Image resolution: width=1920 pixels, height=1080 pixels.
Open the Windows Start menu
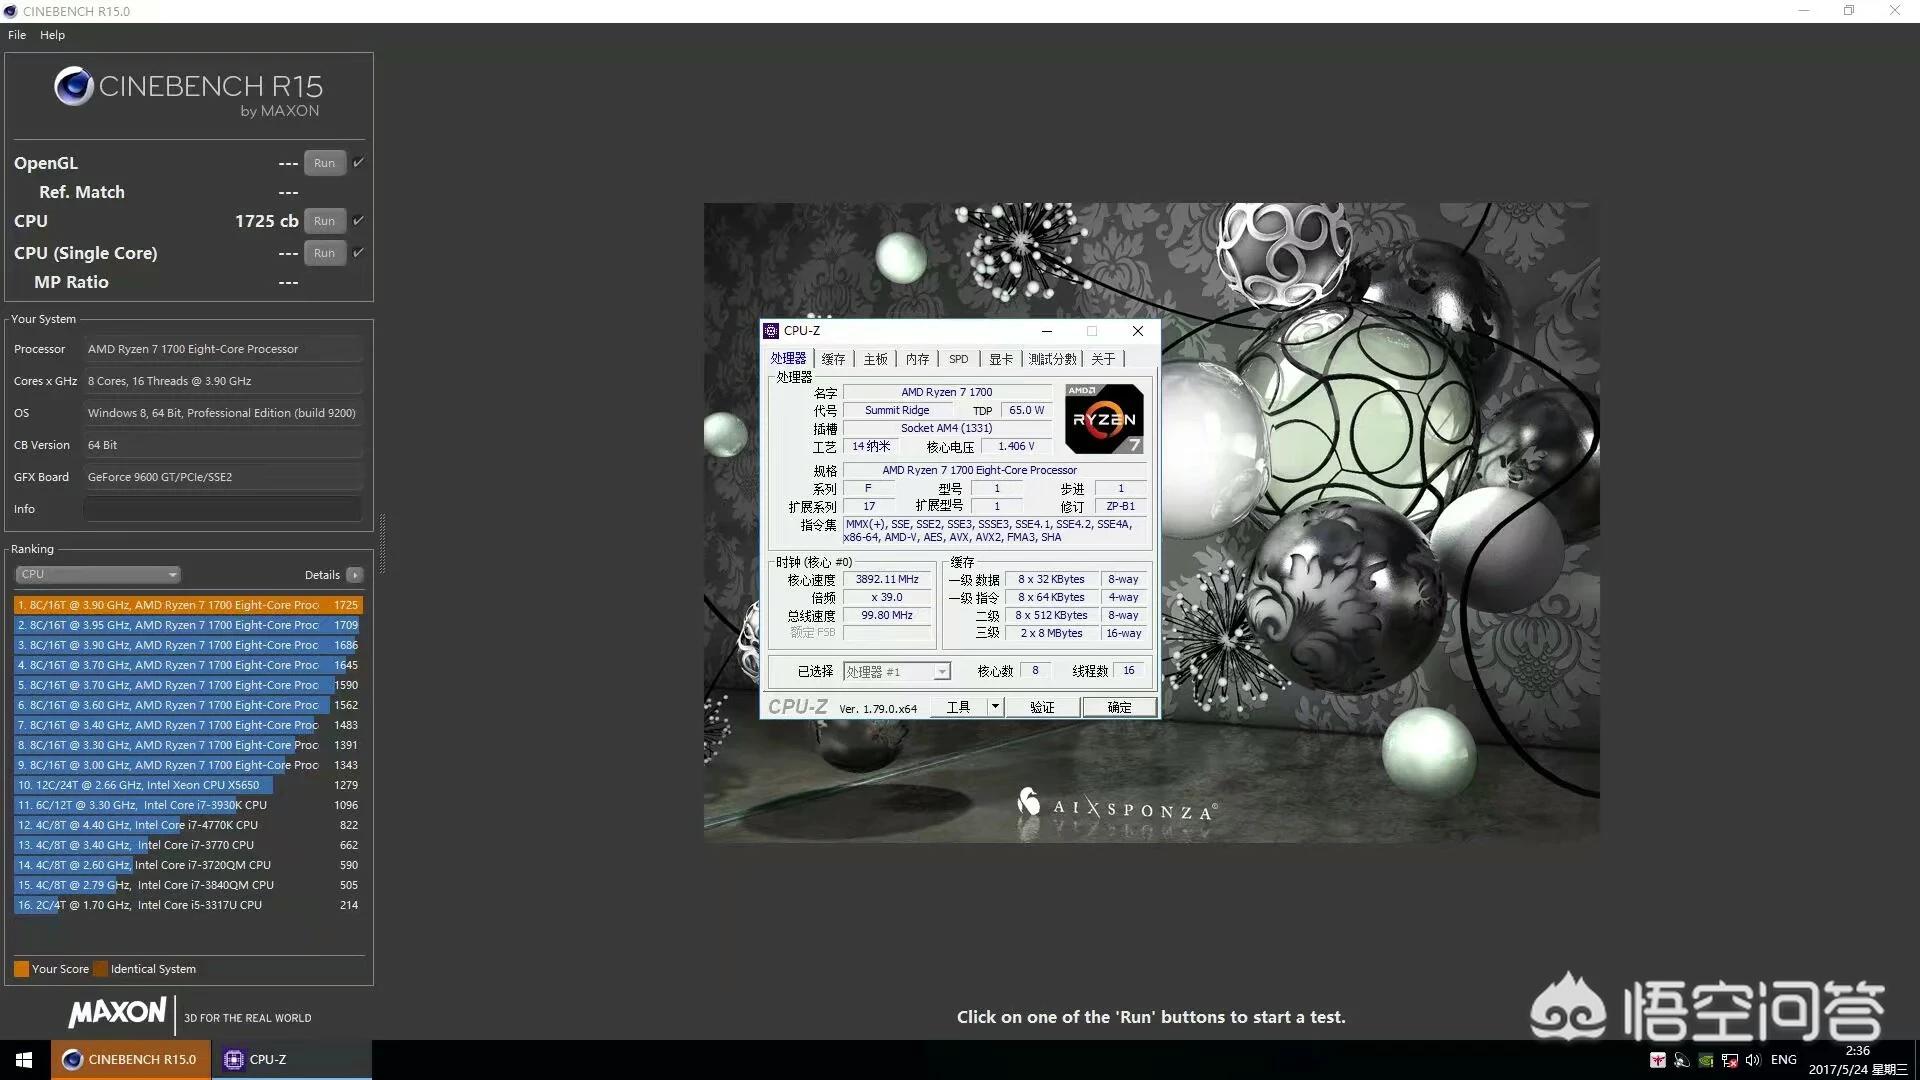point(24,1060)
